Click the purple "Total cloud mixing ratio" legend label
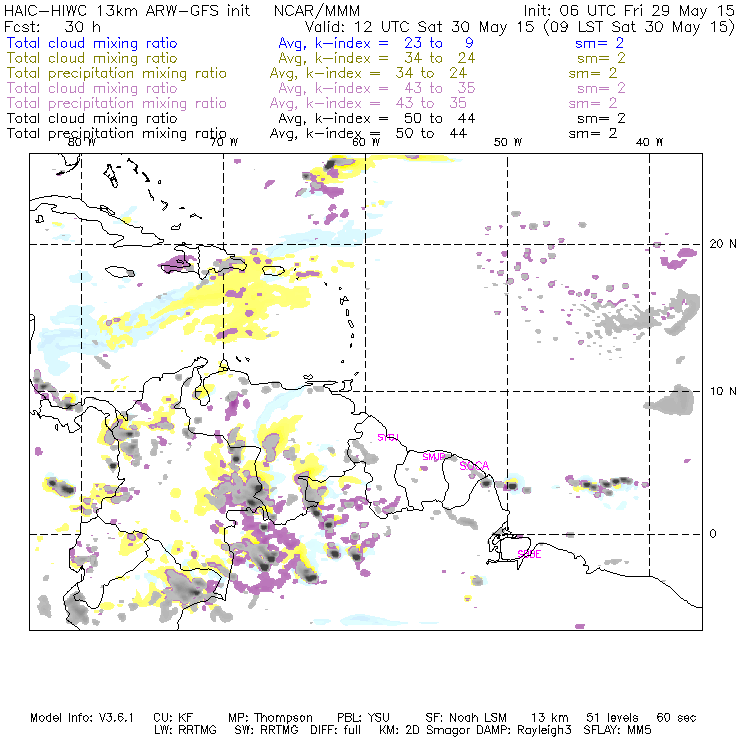 pos(92,88)
